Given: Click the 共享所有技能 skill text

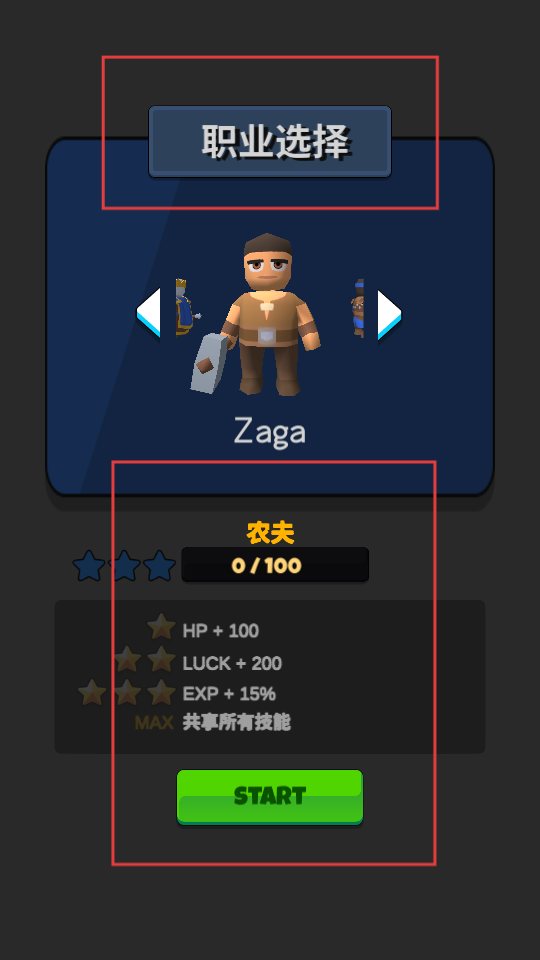Looking at the screenshot, I should [236, 722].
